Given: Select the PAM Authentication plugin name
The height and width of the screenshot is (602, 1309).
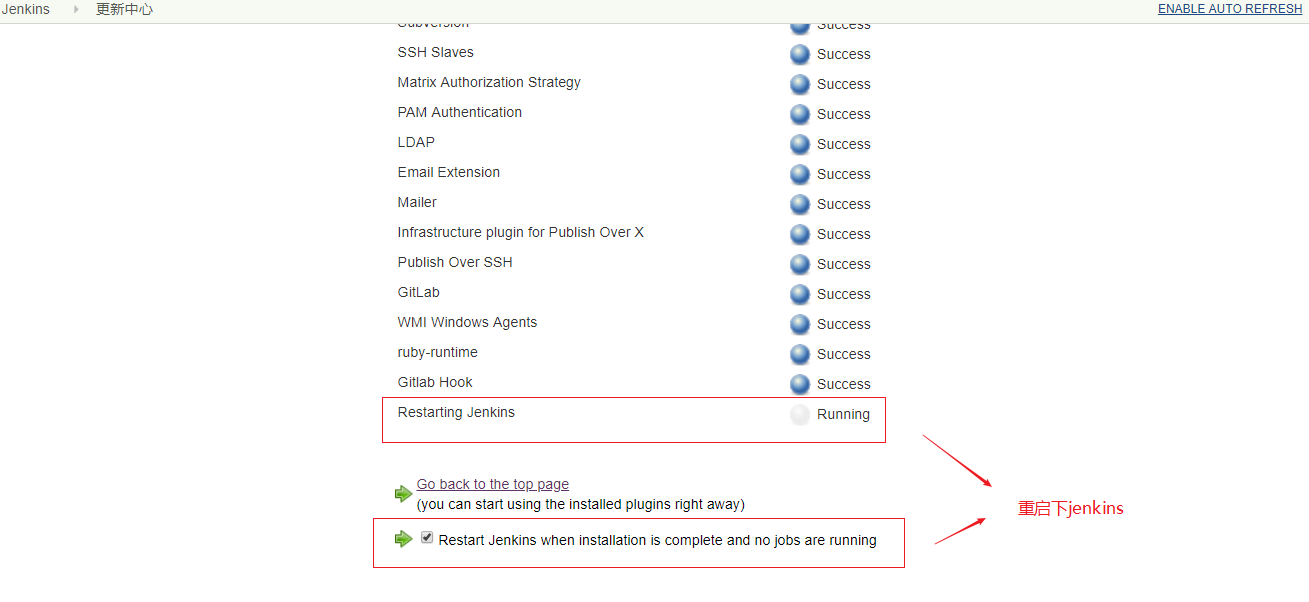Looking at the screenshot, I should (460, 112).
